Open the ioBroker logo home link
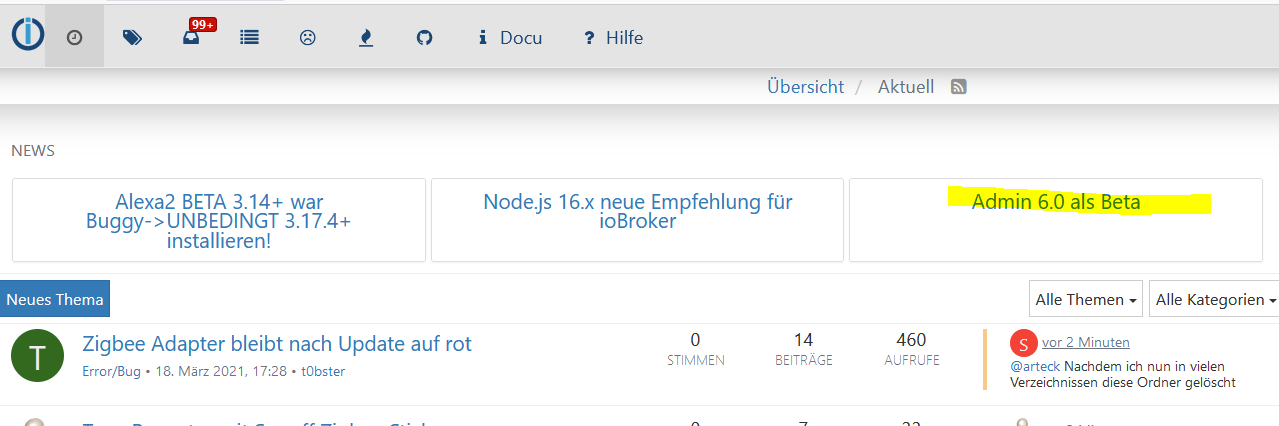This screenshot has width=1279, height=426. click(x=27, y=34)
